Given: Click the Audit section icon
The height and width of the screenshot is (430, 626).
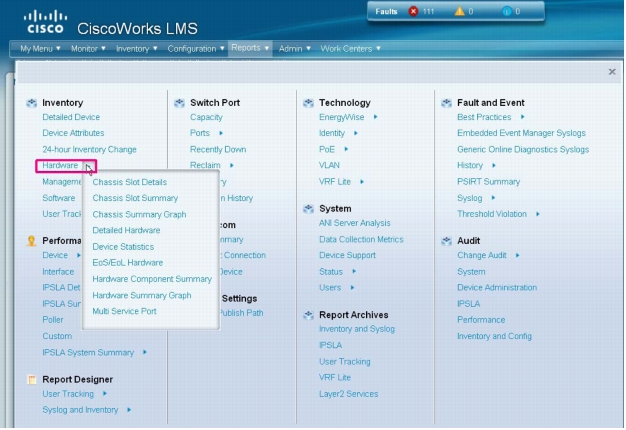Looking at the screenshot, I should point(446,241).
